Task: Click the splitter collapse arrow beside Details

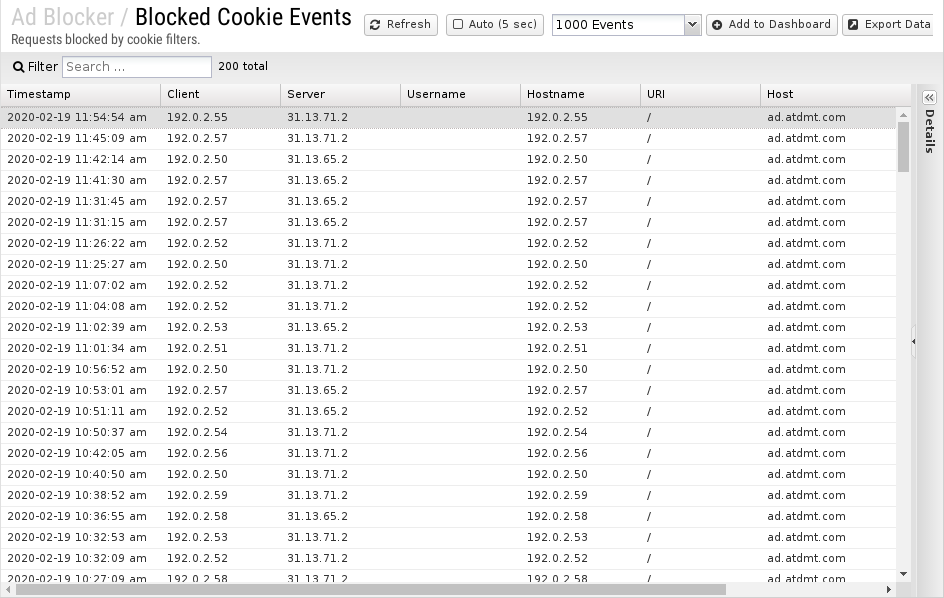Action: click(x=914, y=342)
